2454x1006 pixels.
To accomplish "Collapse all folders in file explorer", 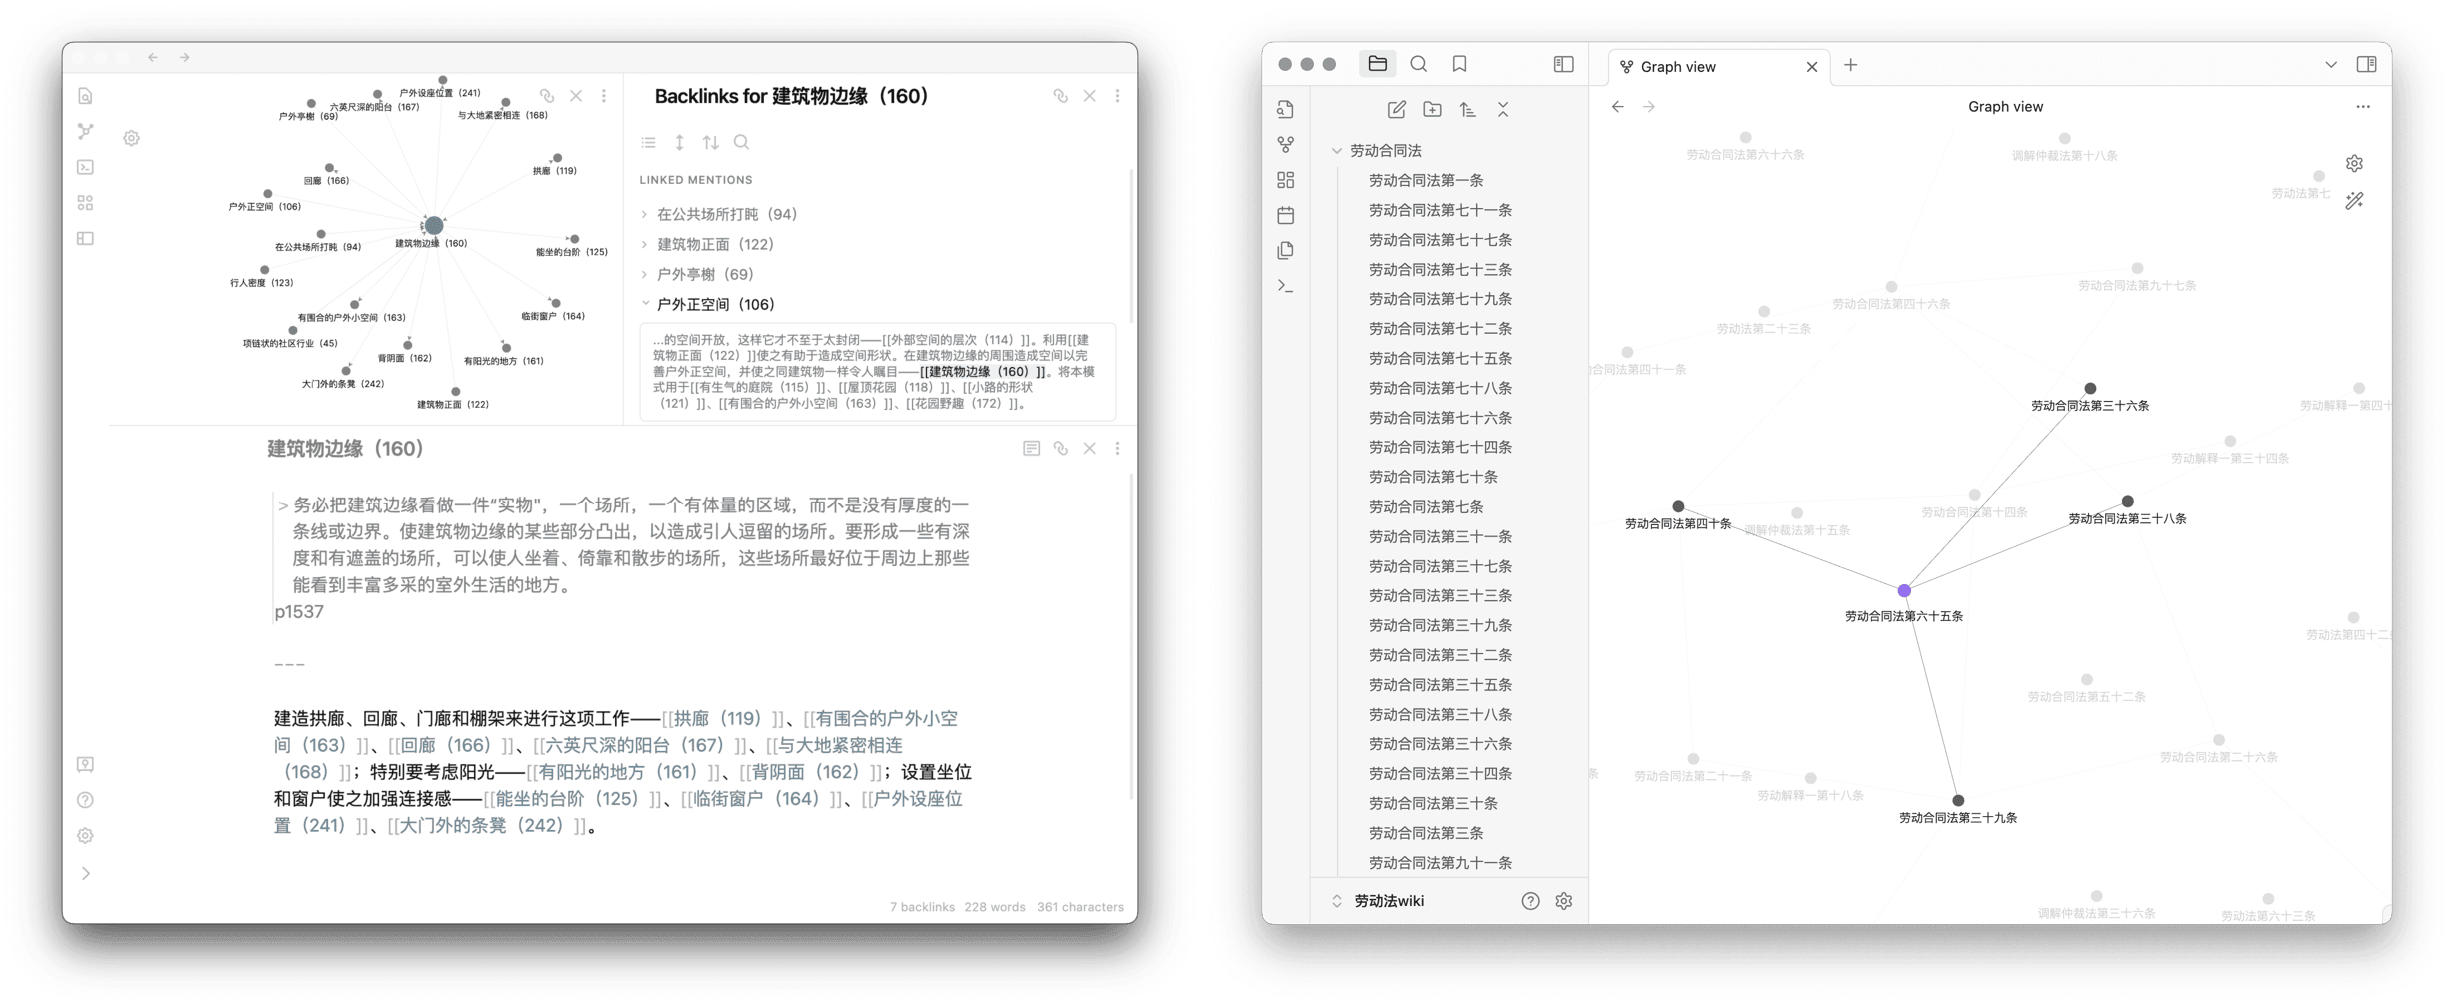I will pyautogui.click(x=1503, y=110).
